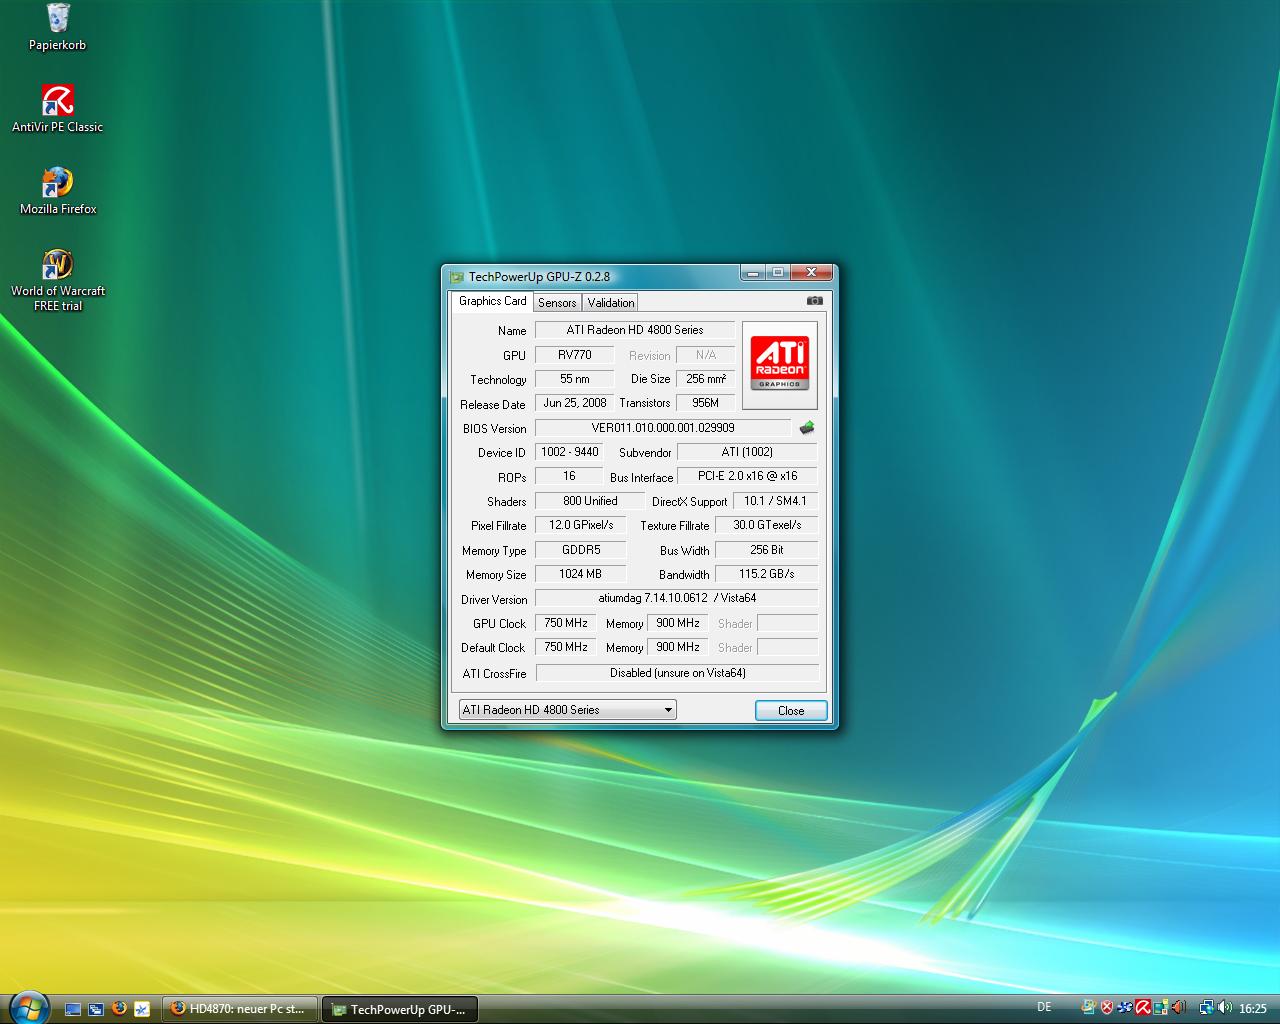1280x1024 pixels.
Task: Click the Windows Sidebar tray icon
Action: (1161, 1007)
